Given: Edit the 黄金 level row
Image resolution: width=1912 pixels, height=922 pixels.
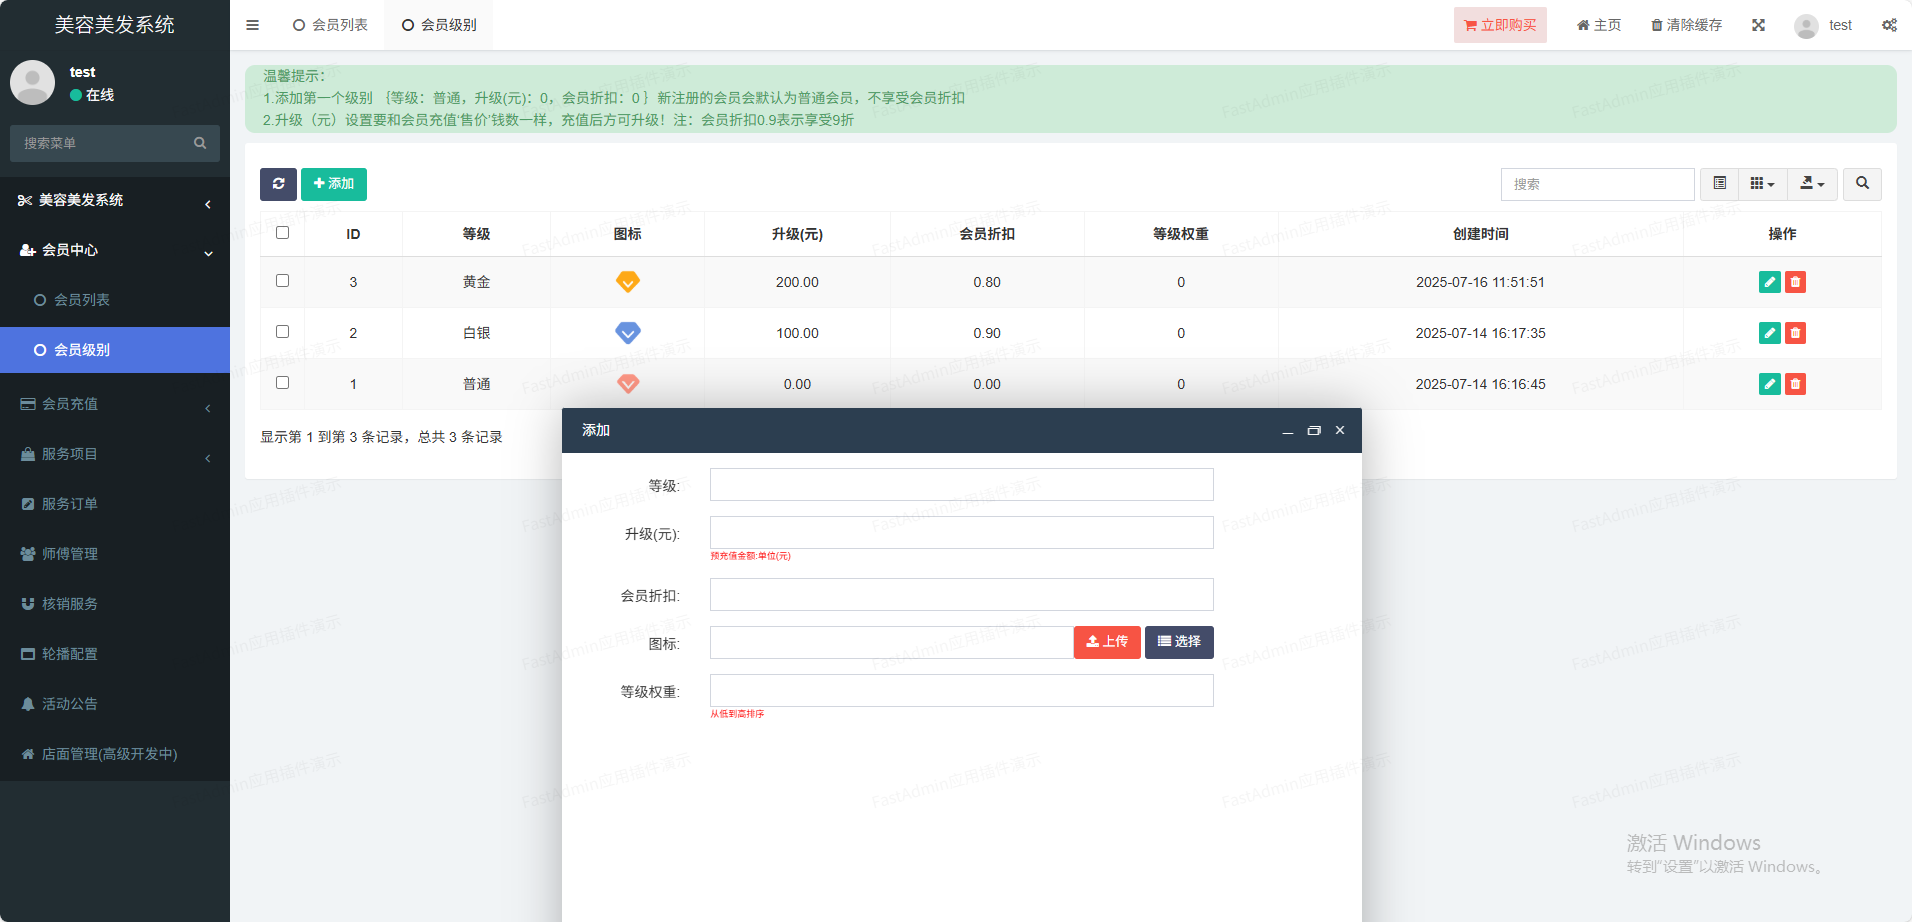Looking at the screenshot, I should (x=1769, y=282).
